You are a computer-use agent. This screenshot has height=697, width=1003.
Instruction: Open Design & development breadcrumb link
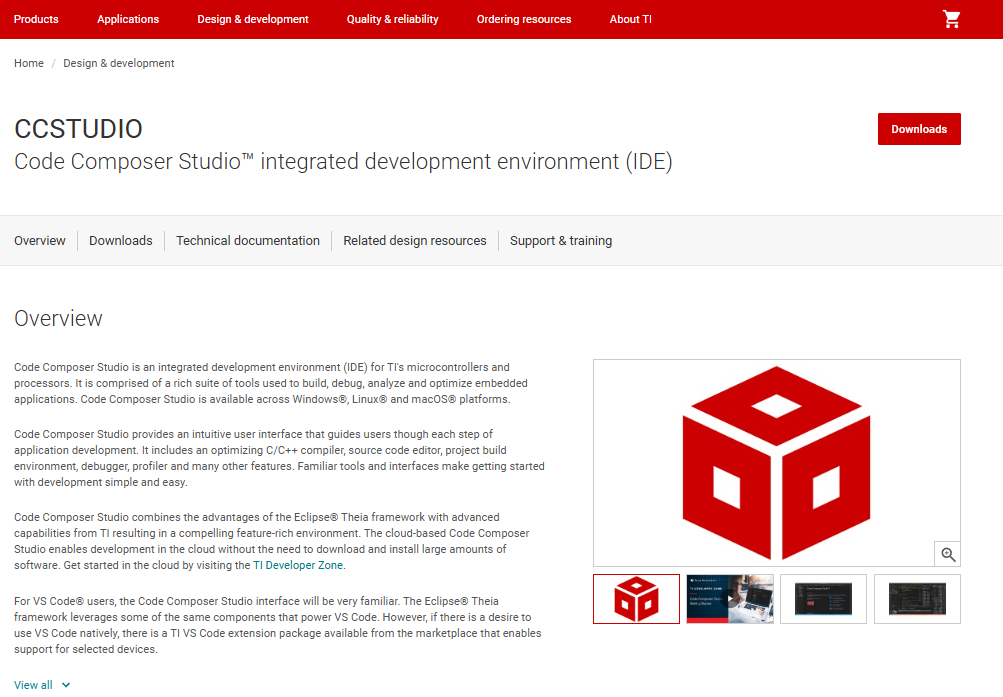[x=118, y=63]
